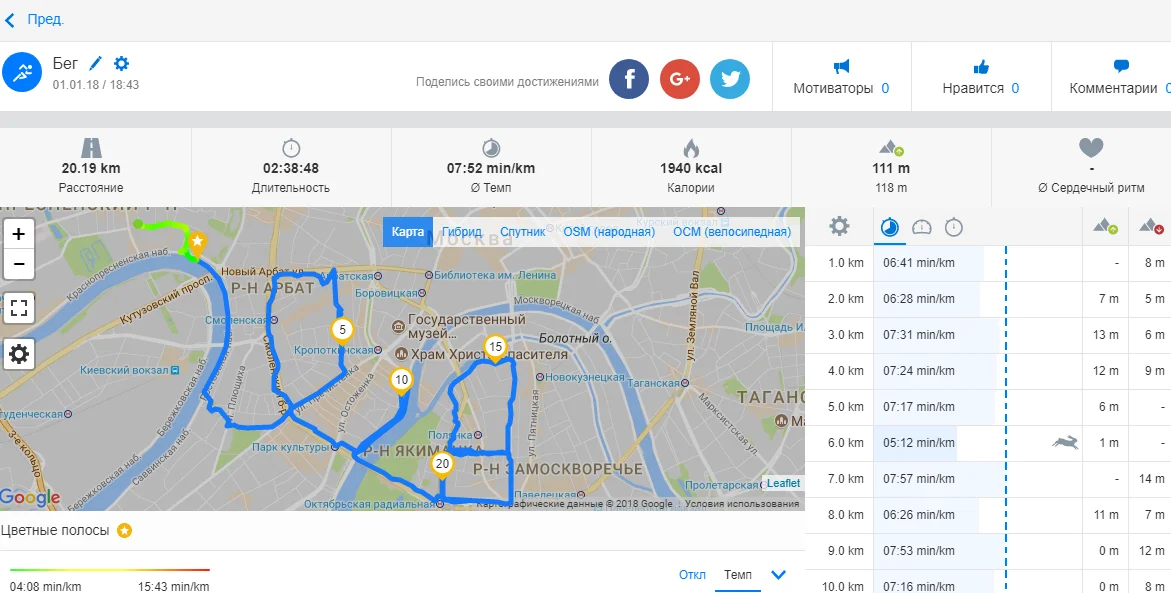Click the back chevron arrow
This screenshot has width=1171, height=593.
click(x=10, y=20)
